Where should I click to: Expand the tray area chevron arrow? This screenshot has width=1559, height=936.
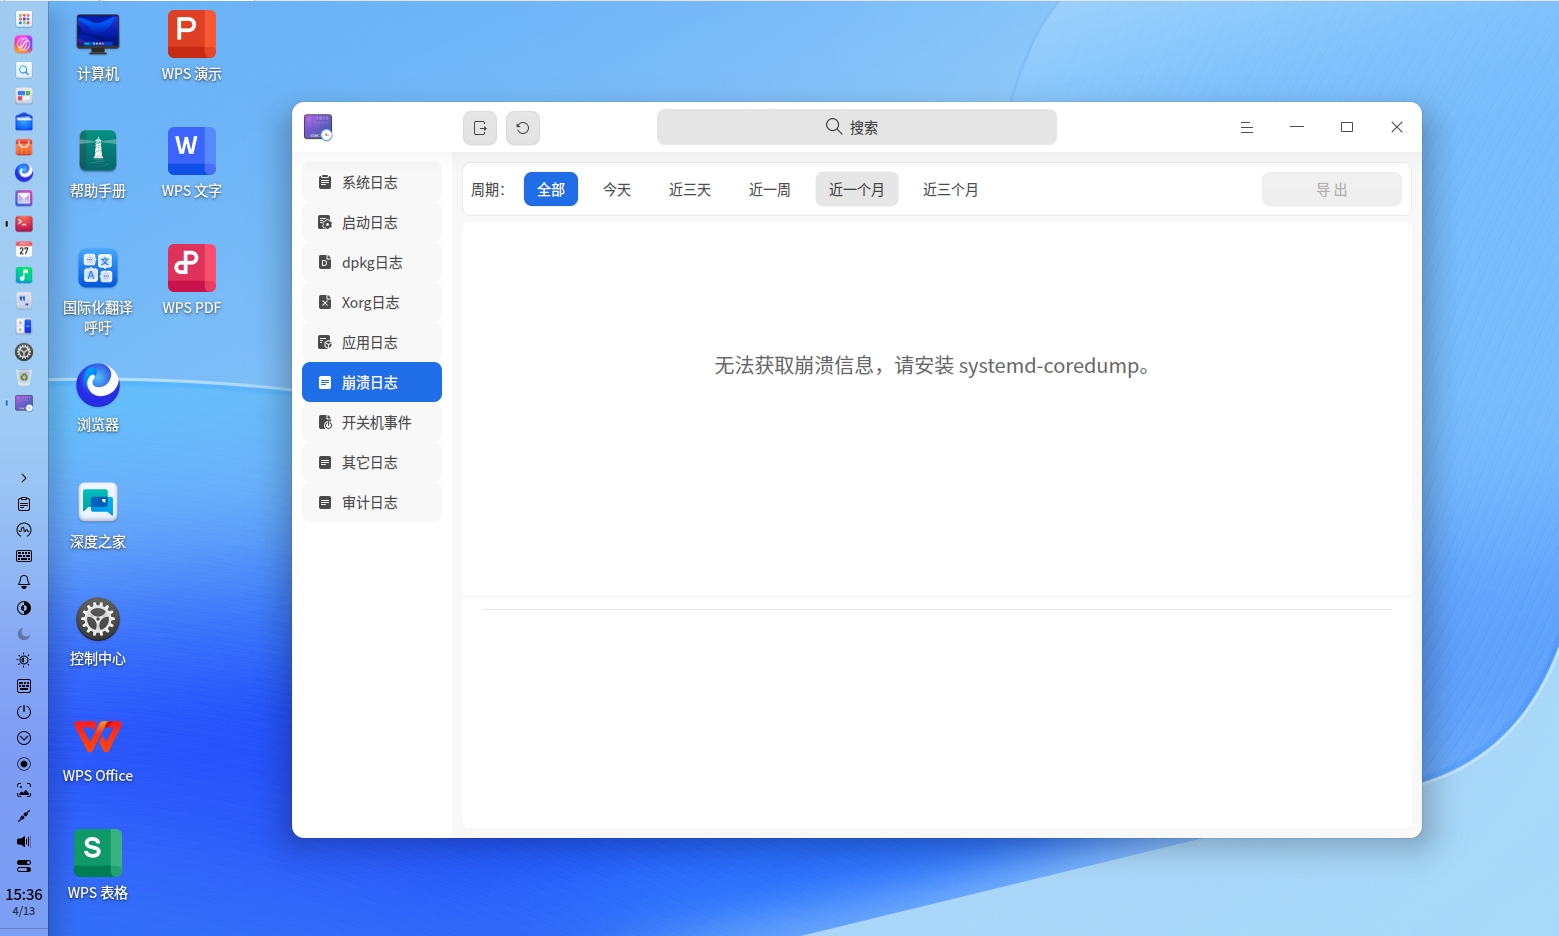click(x=24, y=478)
